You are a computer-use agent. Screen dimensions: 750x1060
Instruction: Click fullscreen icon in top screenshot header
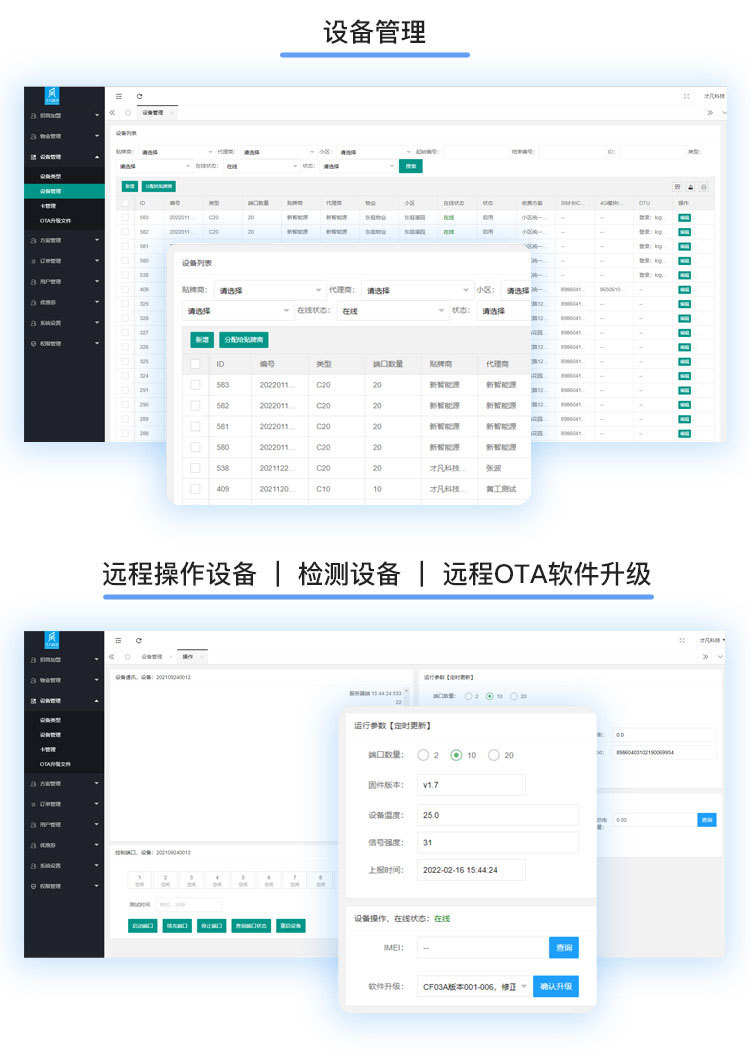pyautogui.click(x=686, y=96)
